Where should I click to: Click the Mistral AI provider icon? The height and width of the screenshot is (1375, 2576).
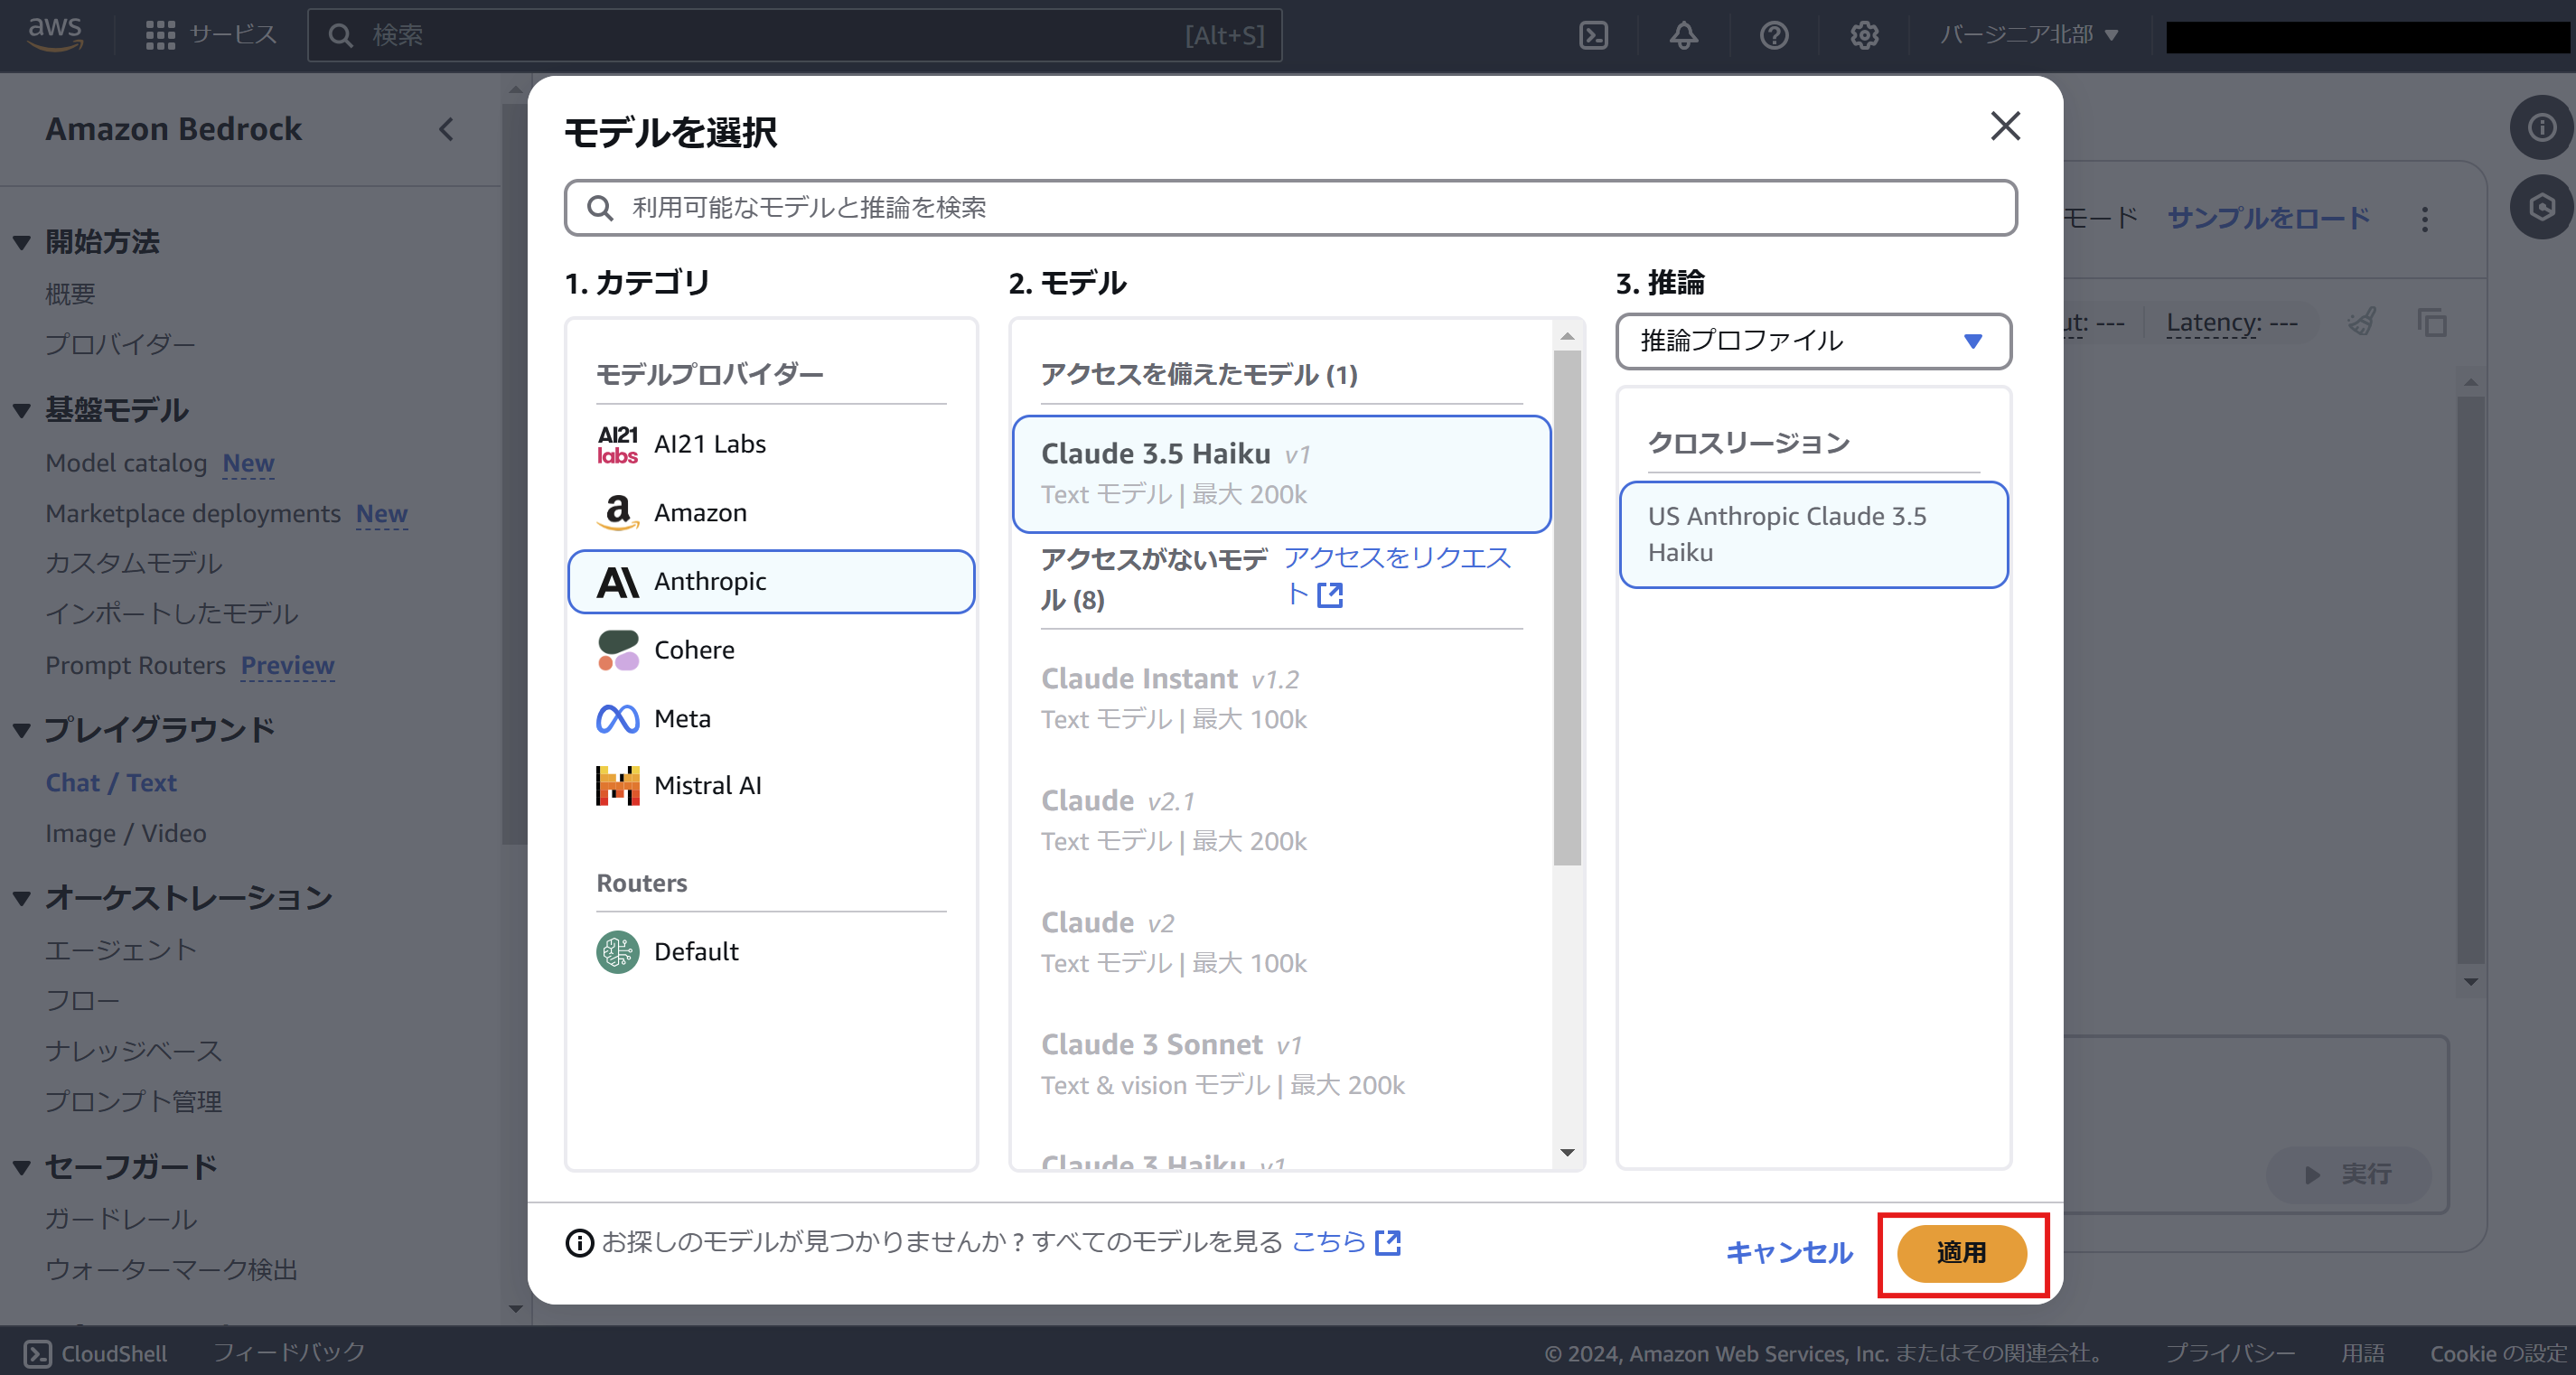[x=617, y=785]
